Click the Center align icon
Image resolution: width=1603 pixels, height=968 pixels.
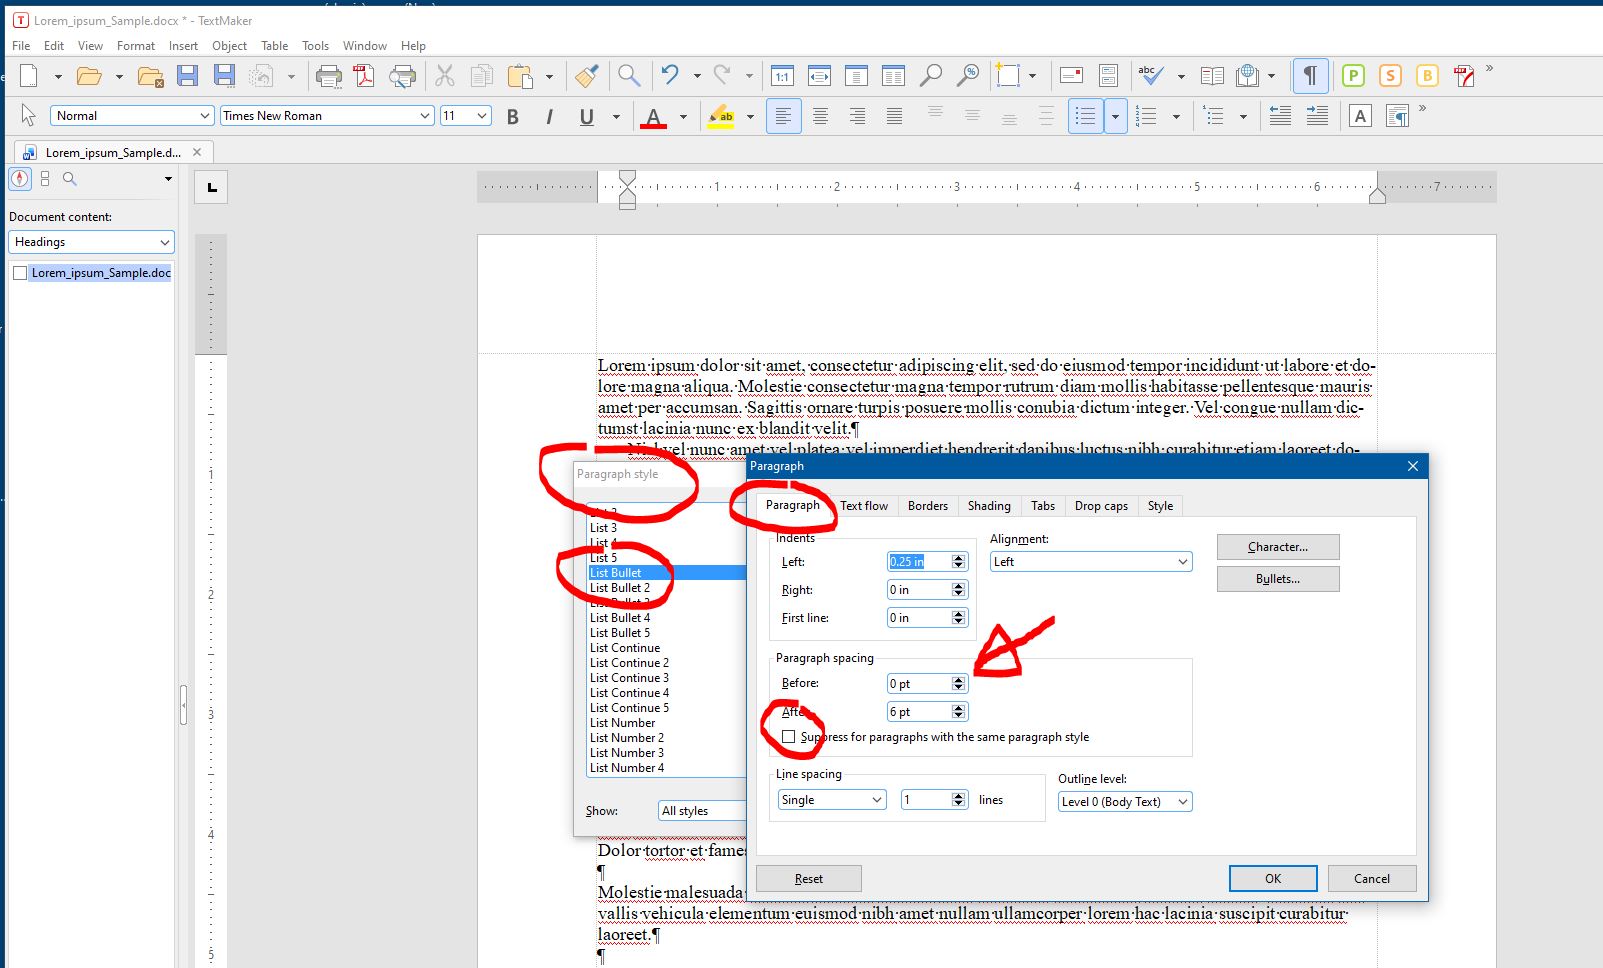pyautogui.click(x=820, y=117)
